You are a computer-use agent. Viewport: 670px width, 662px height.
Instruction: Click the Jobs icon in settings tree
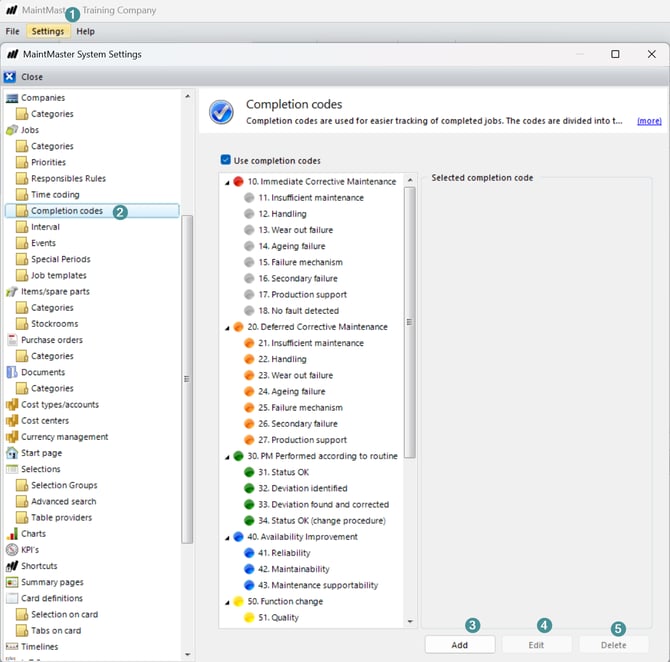12,130
